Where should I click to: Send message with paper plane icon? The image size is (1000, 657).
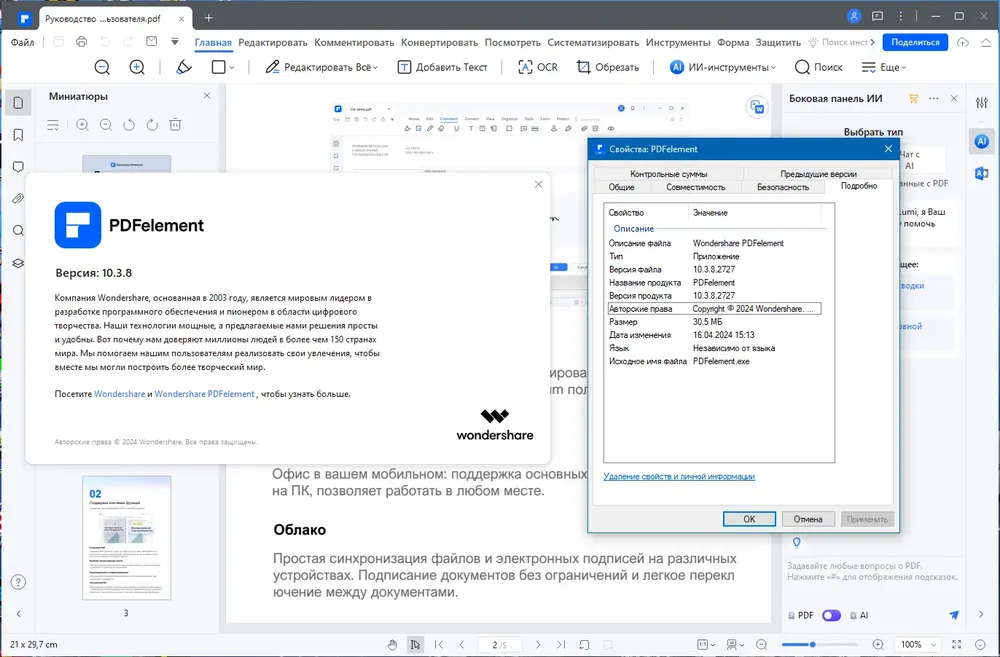pyautogui.click(x=954, y=615)
